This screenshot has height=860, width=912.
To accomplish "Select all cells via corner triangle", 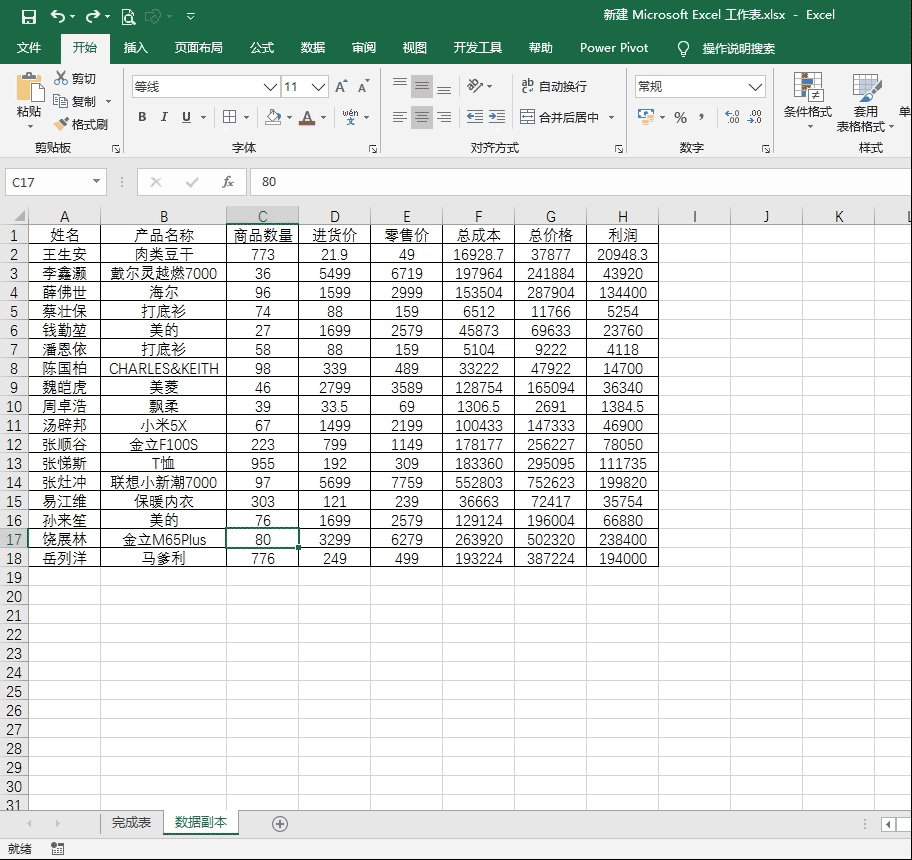I will click(x=19, y=216).
